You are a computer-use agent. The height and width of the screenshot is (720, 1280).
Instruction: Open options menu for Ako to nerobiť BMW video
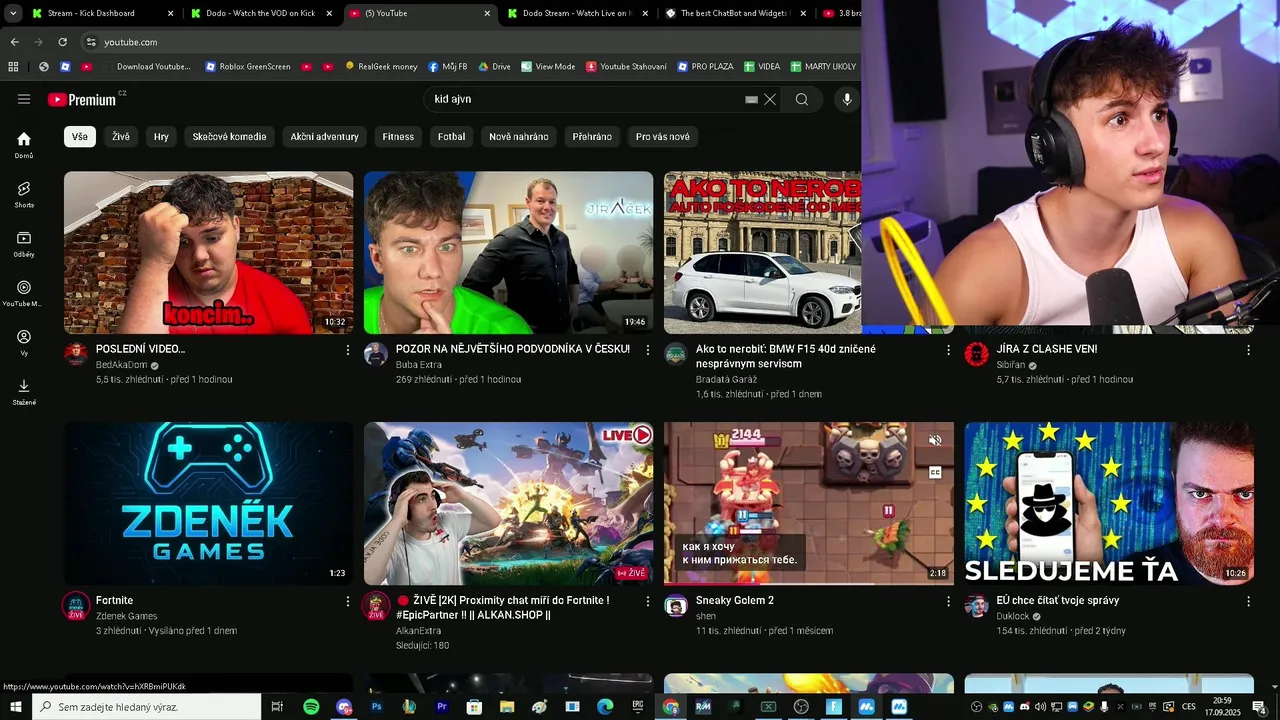point(949,350)
